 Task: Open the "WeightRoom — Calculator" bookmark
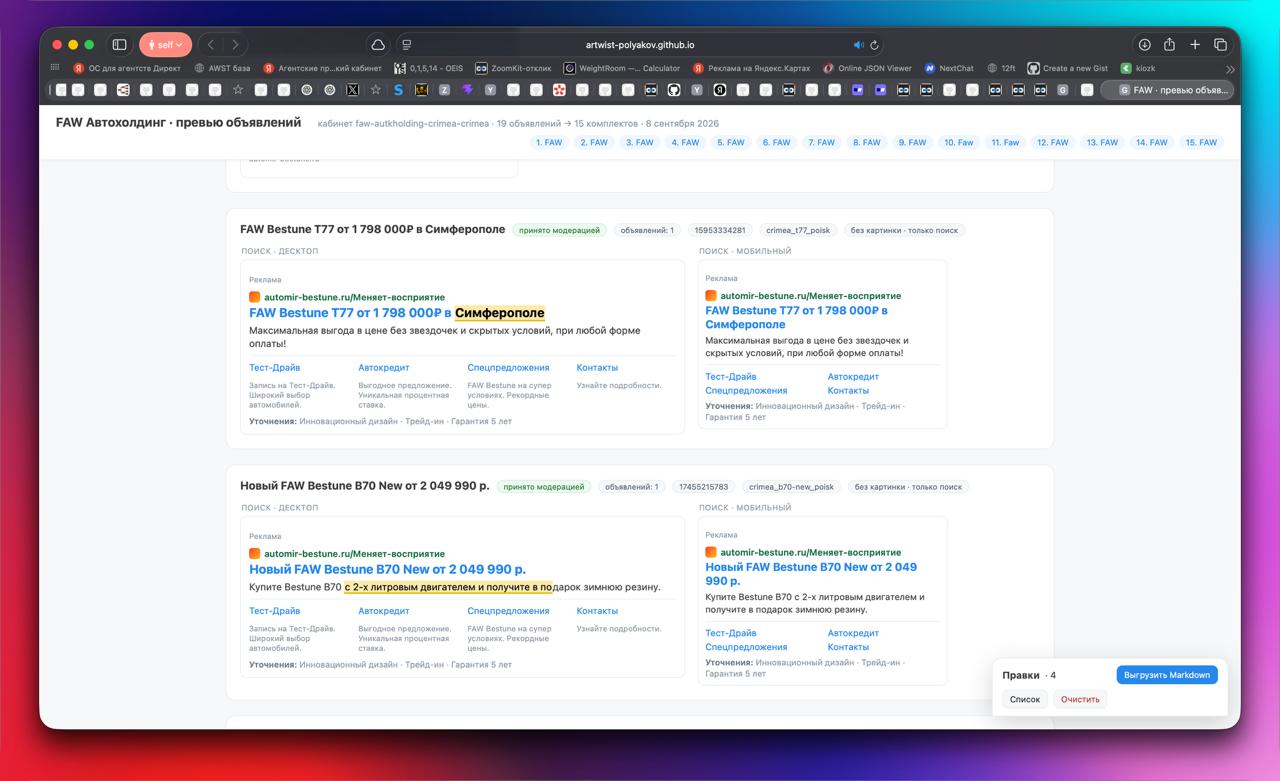click(x=622, y=68)
